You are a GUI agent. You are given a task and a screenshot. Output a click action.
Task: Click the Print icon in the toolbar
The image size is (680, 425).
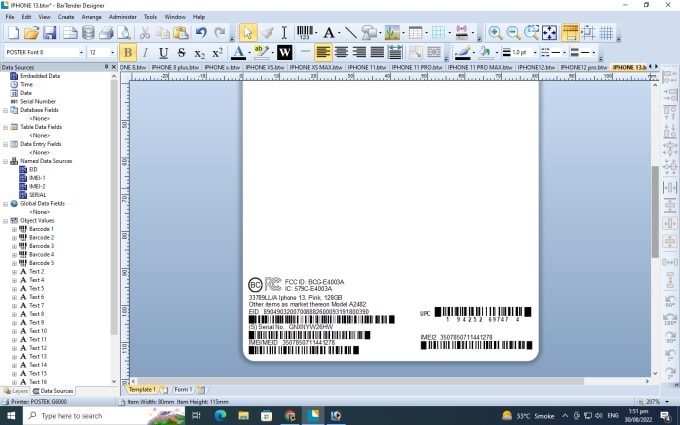(106, 33)
